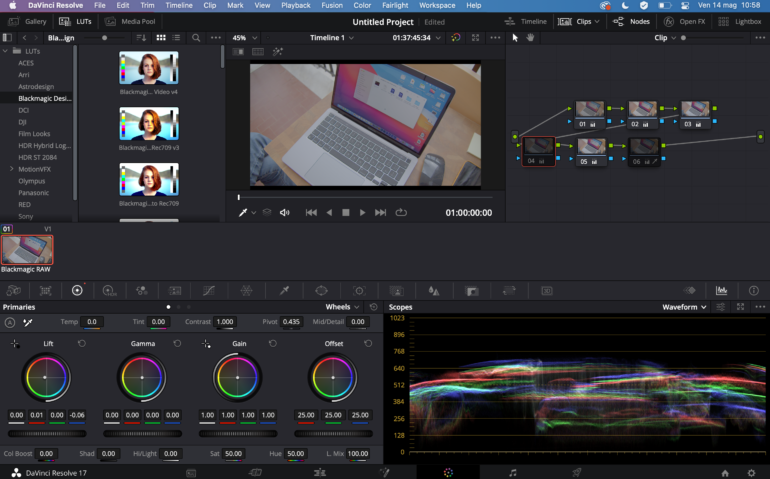Select the Color Wheels palette icon
This screenshot has width=770, height=479.
point(77,290)
